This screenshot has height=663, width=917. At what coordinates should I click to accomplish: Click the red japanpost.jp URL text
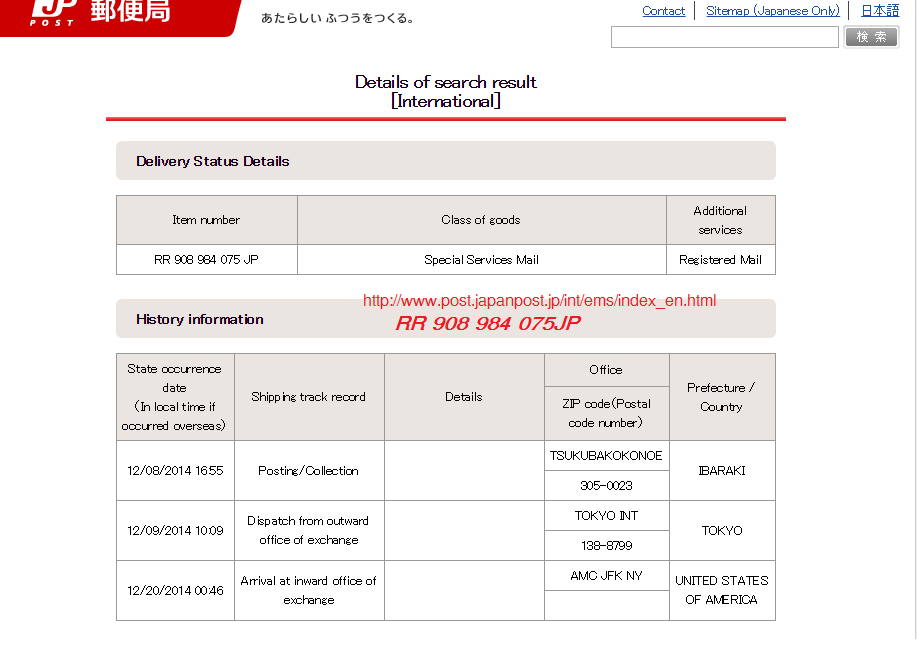tap(539, 300)
